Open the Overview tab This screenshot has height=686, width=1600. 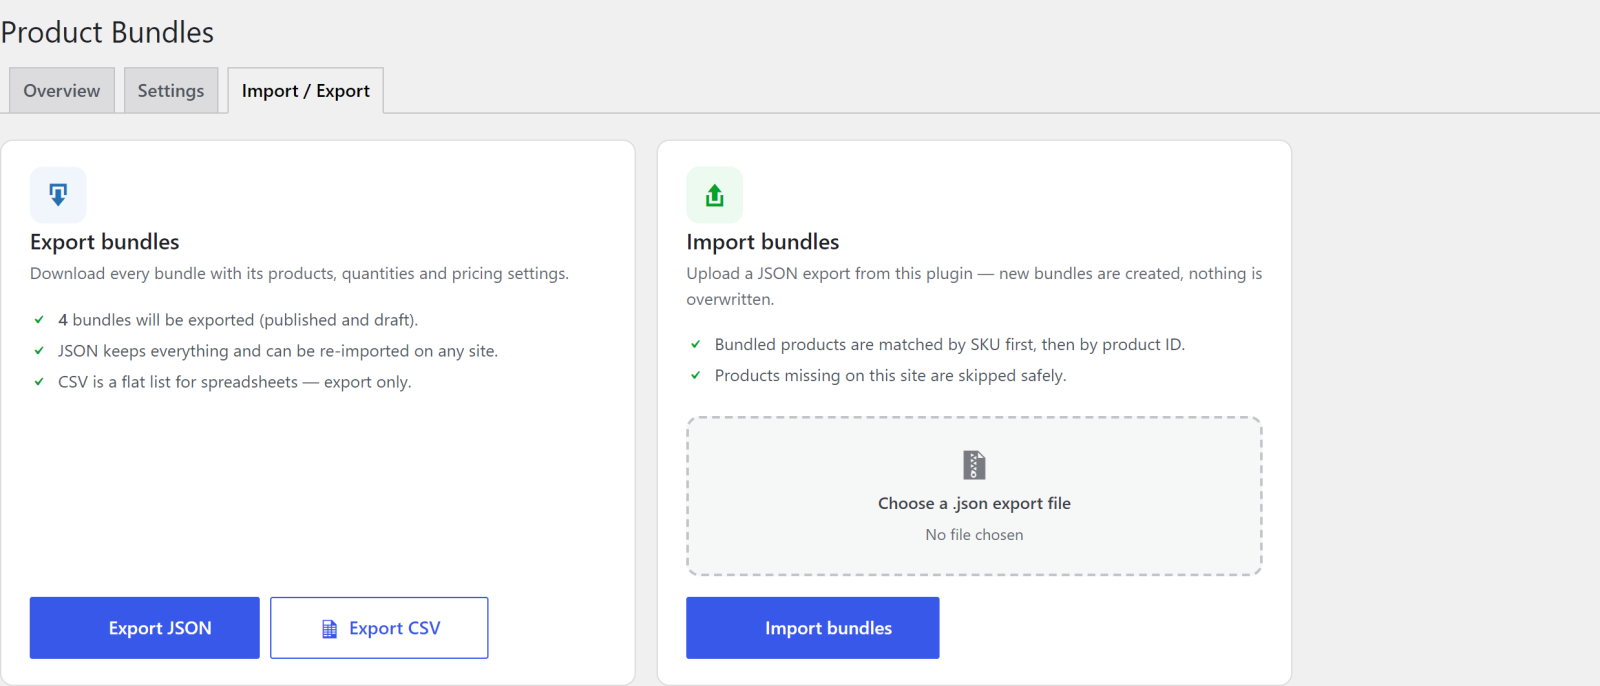(62, 91)
